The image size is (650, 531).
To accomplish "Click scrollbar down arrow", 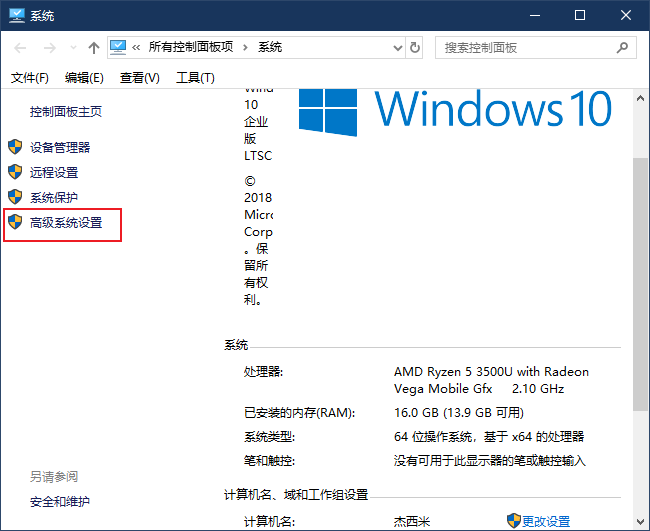I will point(640,521).
